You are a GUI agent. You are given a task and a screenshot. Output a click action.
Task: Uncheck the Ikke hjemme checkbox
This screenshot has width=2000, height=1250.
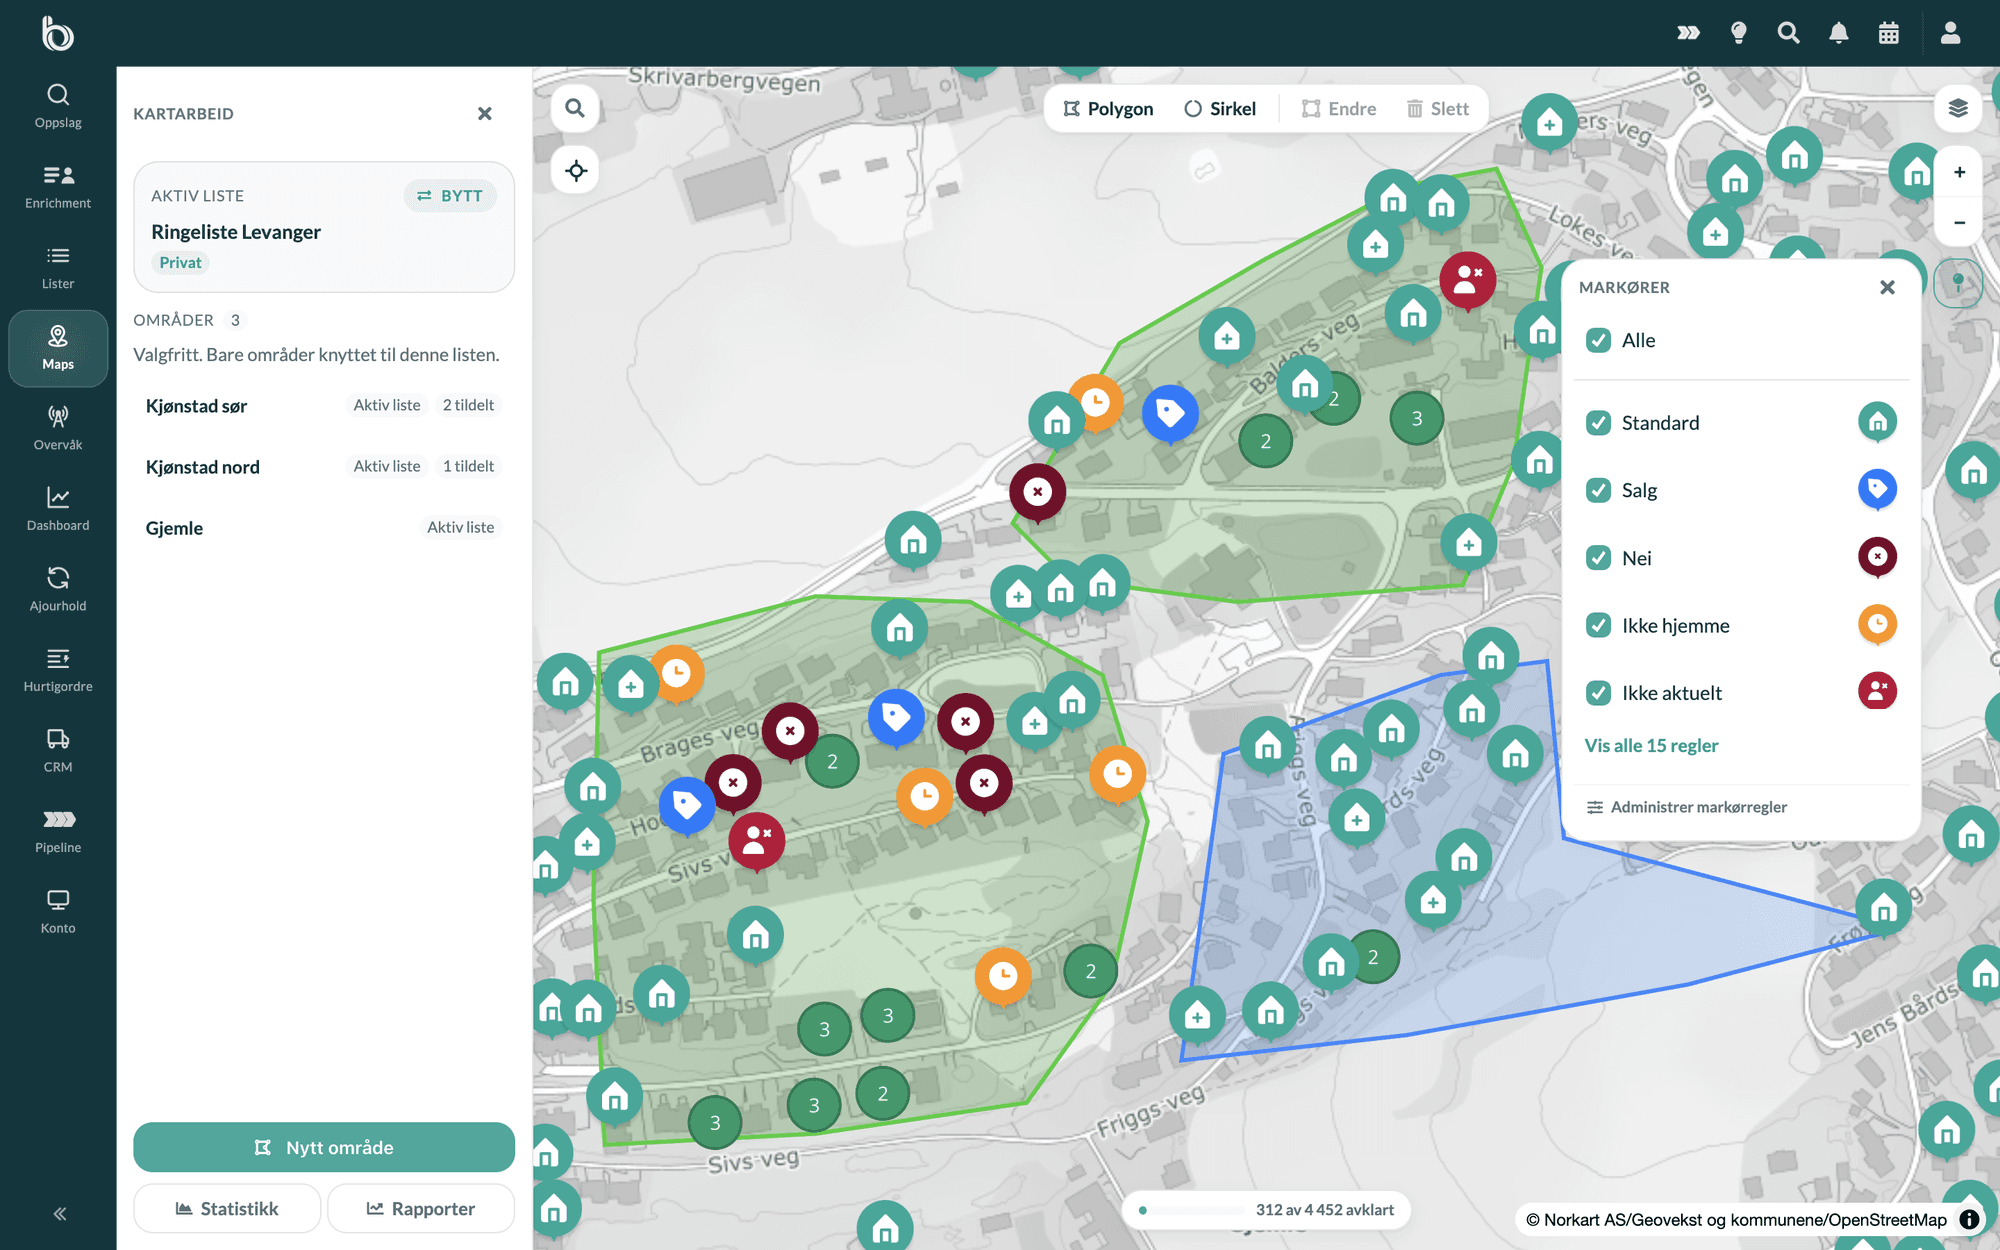[1598, 625]
